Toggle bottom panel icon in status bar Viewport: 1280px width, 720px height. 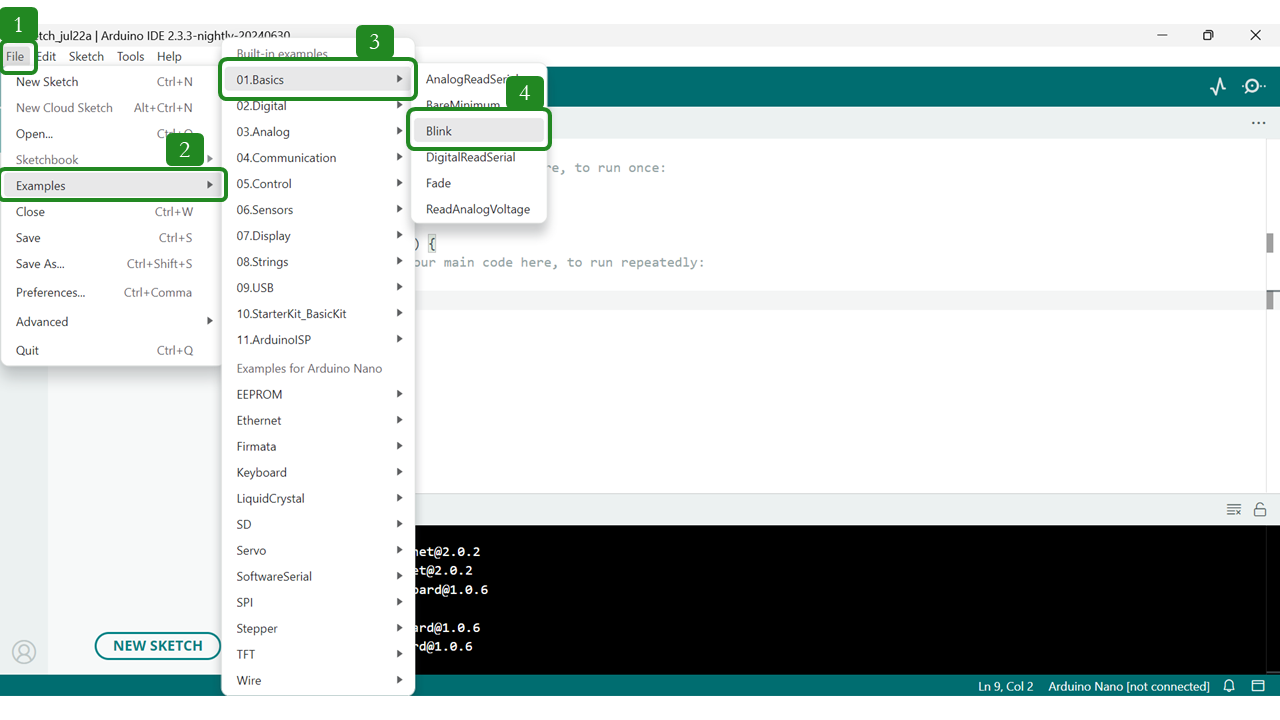[1258, 686]
